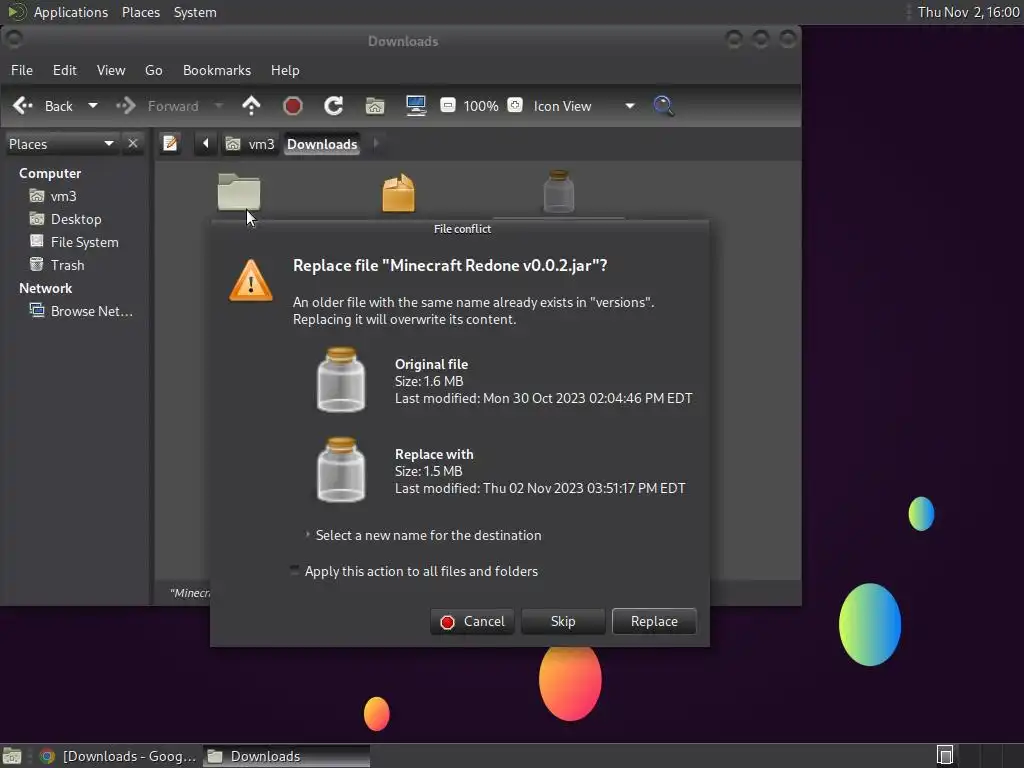The image size is (1024, 768).
Task: Switch to the Chrome Downloads taskbar window
Action: tap(118, 756)
